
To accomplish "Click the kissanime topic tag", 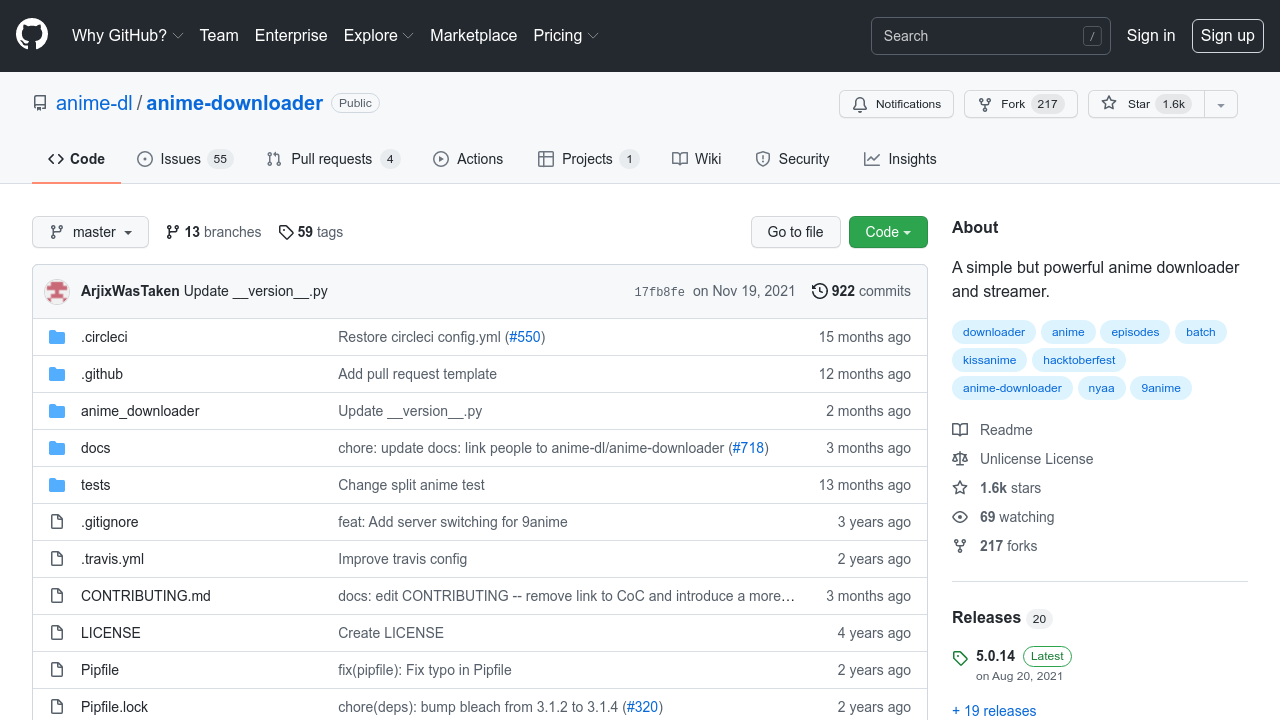I will coord(990,360).
